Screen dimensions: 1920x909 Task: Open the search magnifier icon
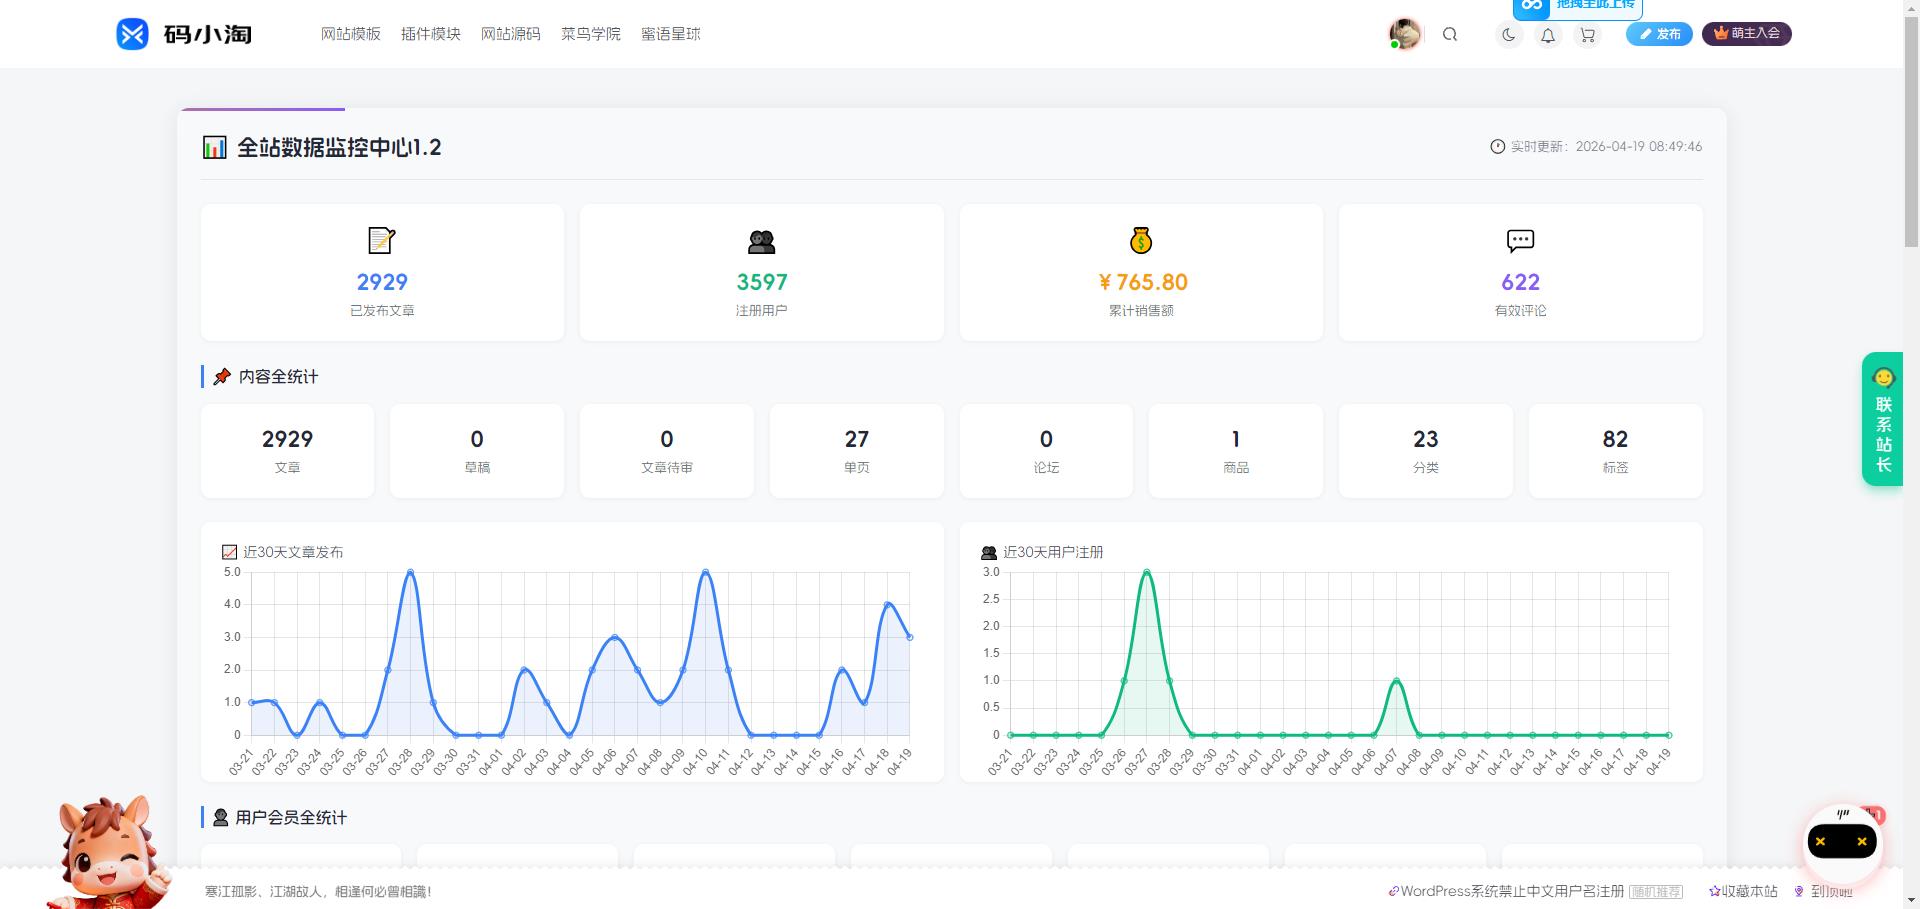coord(1449,34)
